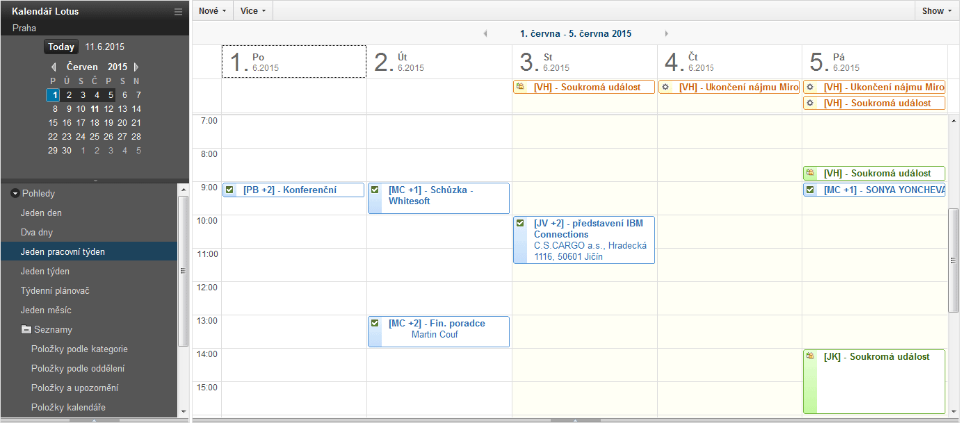
Task: Go to next month in mini calendar
Action: [x=136, y=66]
